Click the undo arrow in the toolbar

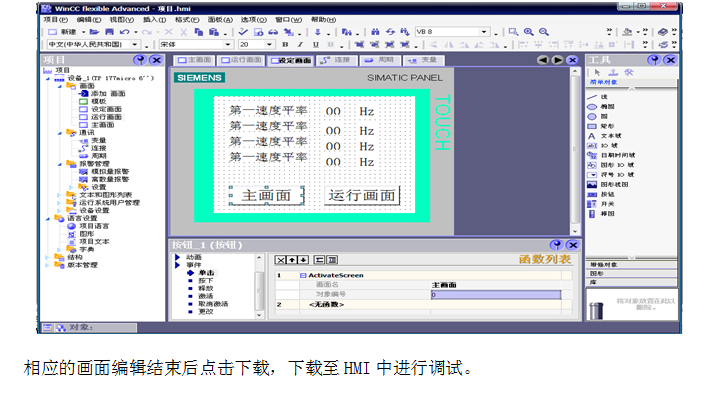pyautogui.click(x=124, y=32)
